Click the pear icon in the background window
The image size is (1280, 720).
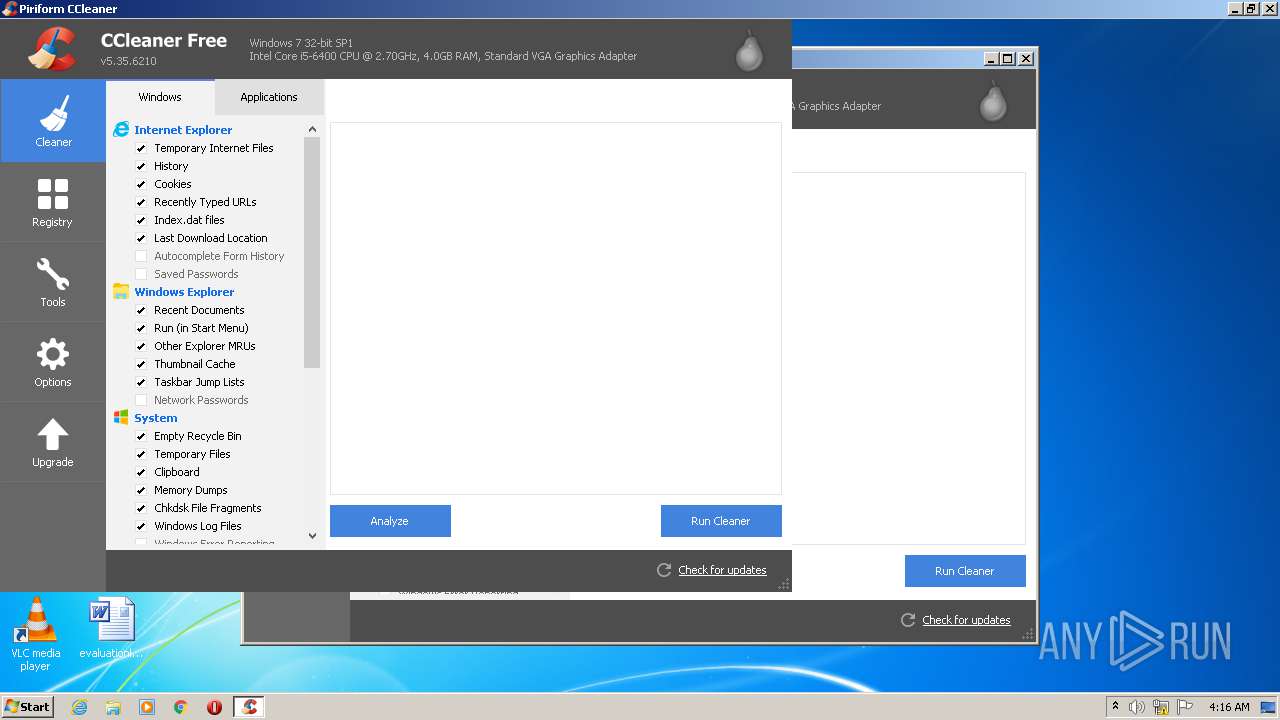point(993,101)
